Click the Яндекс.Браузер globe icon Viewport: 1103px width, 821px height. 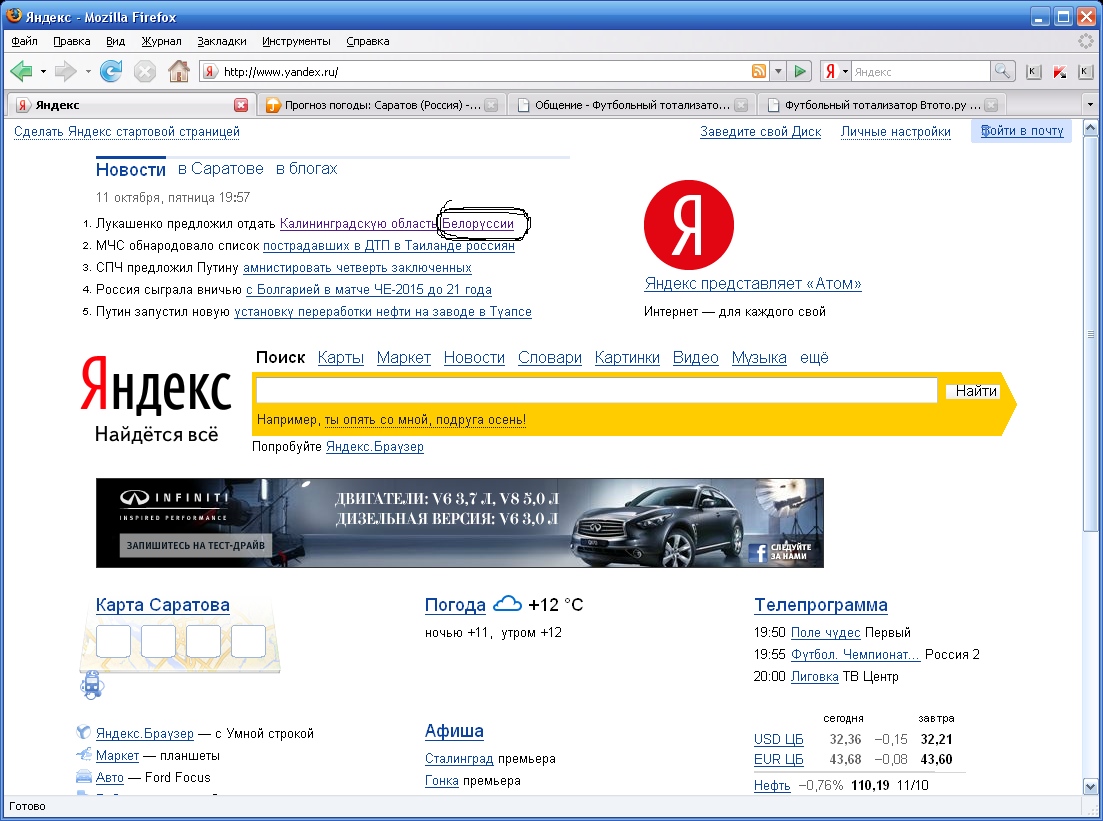(83, 732)
